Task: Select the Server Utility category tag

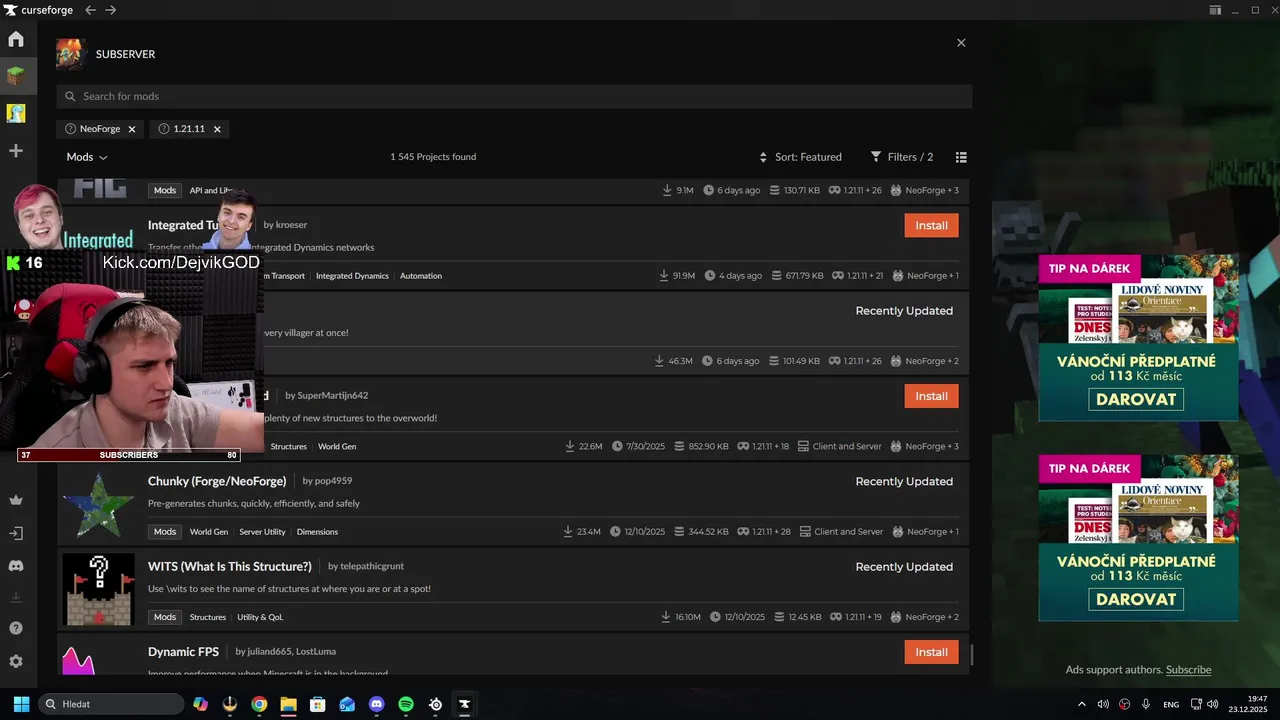Action: coord(262,532)
